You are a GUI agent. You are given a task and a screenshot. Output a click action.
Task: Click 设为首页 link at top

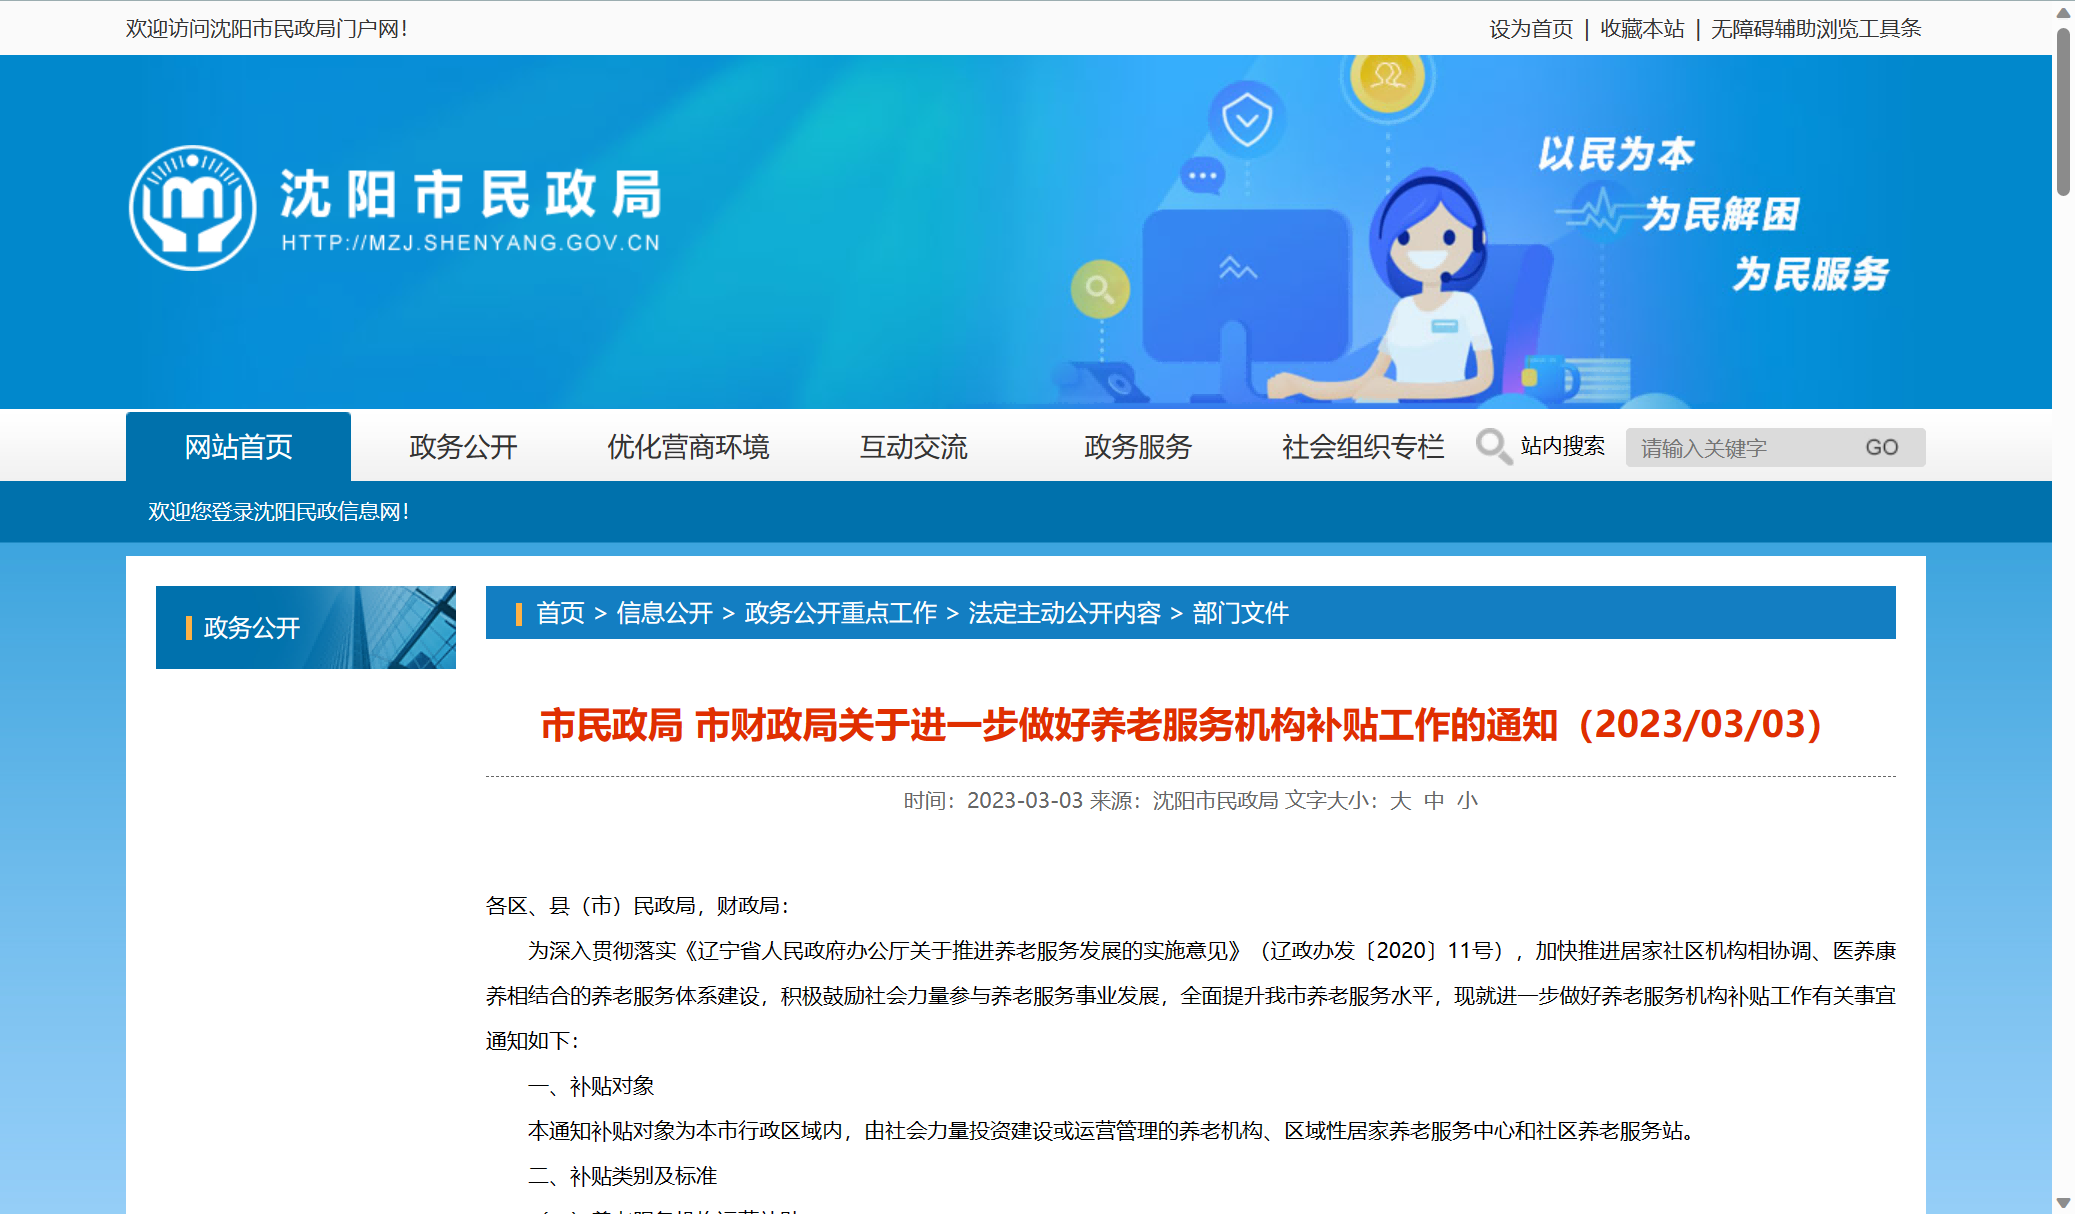[1530, 29]
